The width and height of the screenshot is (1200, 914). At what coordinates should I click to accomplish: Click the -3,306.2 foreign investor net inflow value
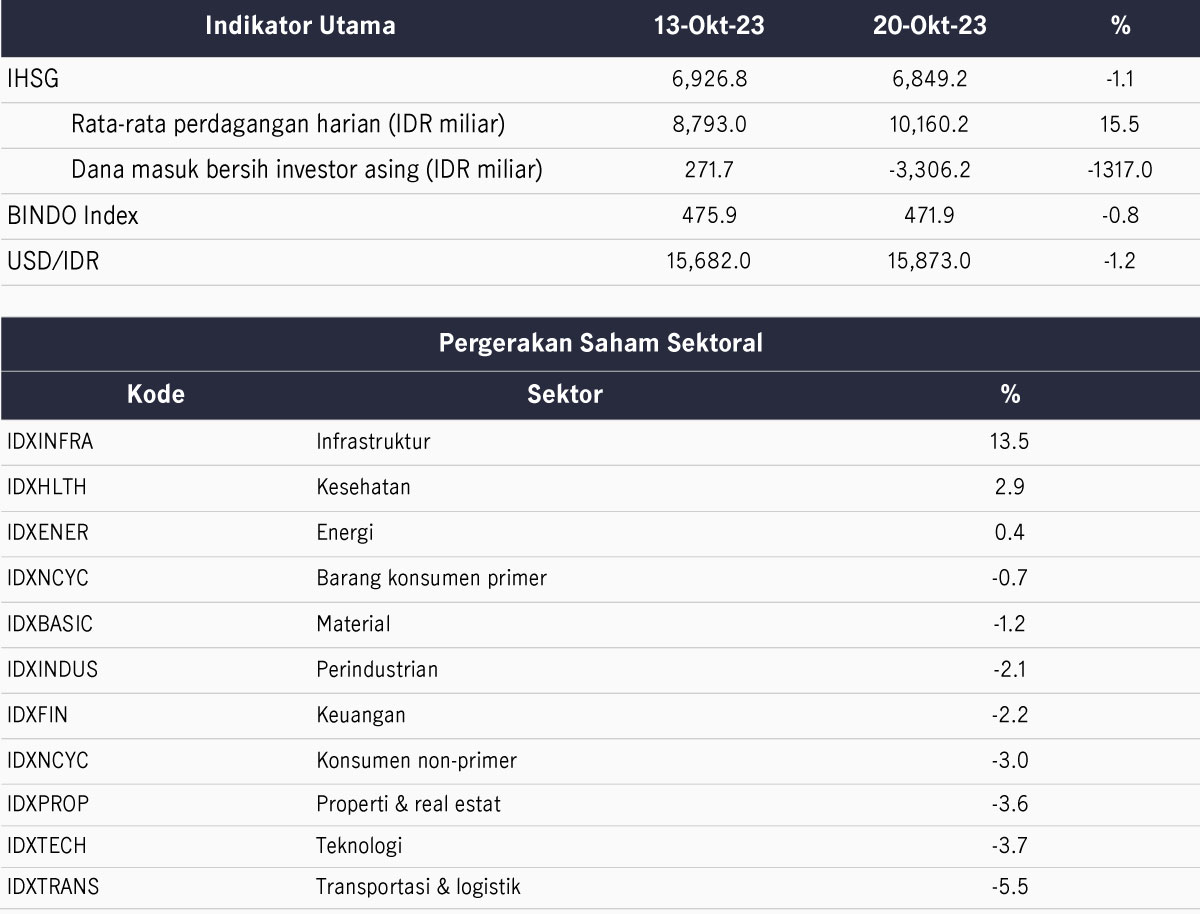pyautogui.click(x=930, y=171)
